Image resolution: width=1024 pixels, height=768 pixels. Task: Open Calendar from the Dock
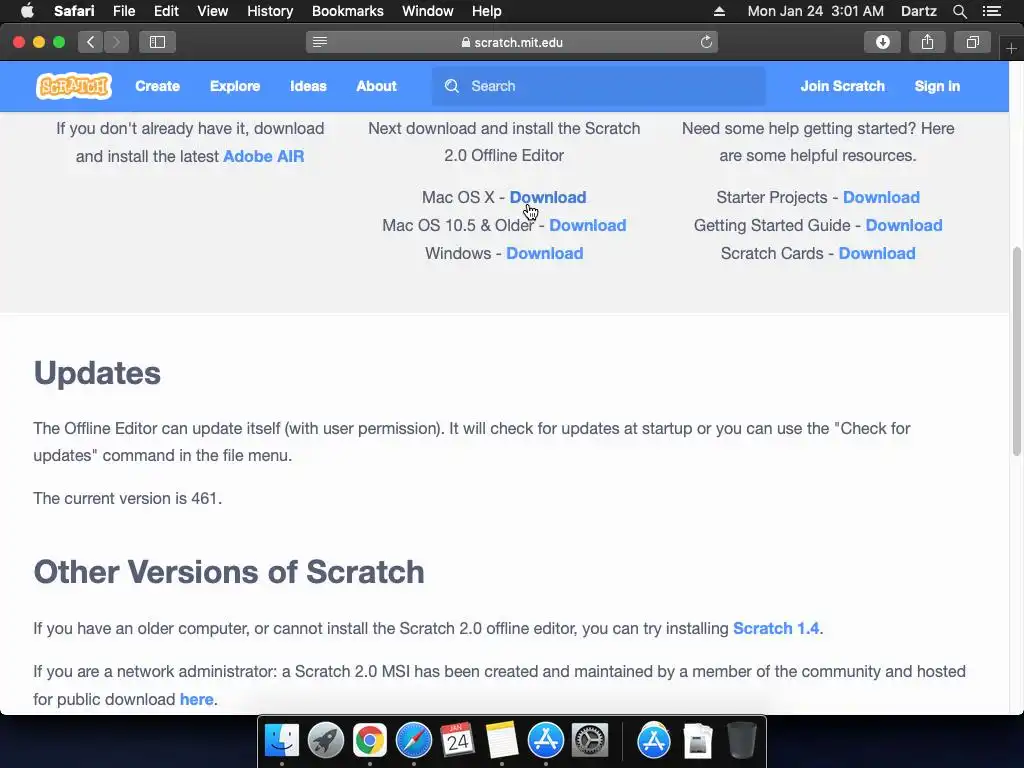pos(457,741)
